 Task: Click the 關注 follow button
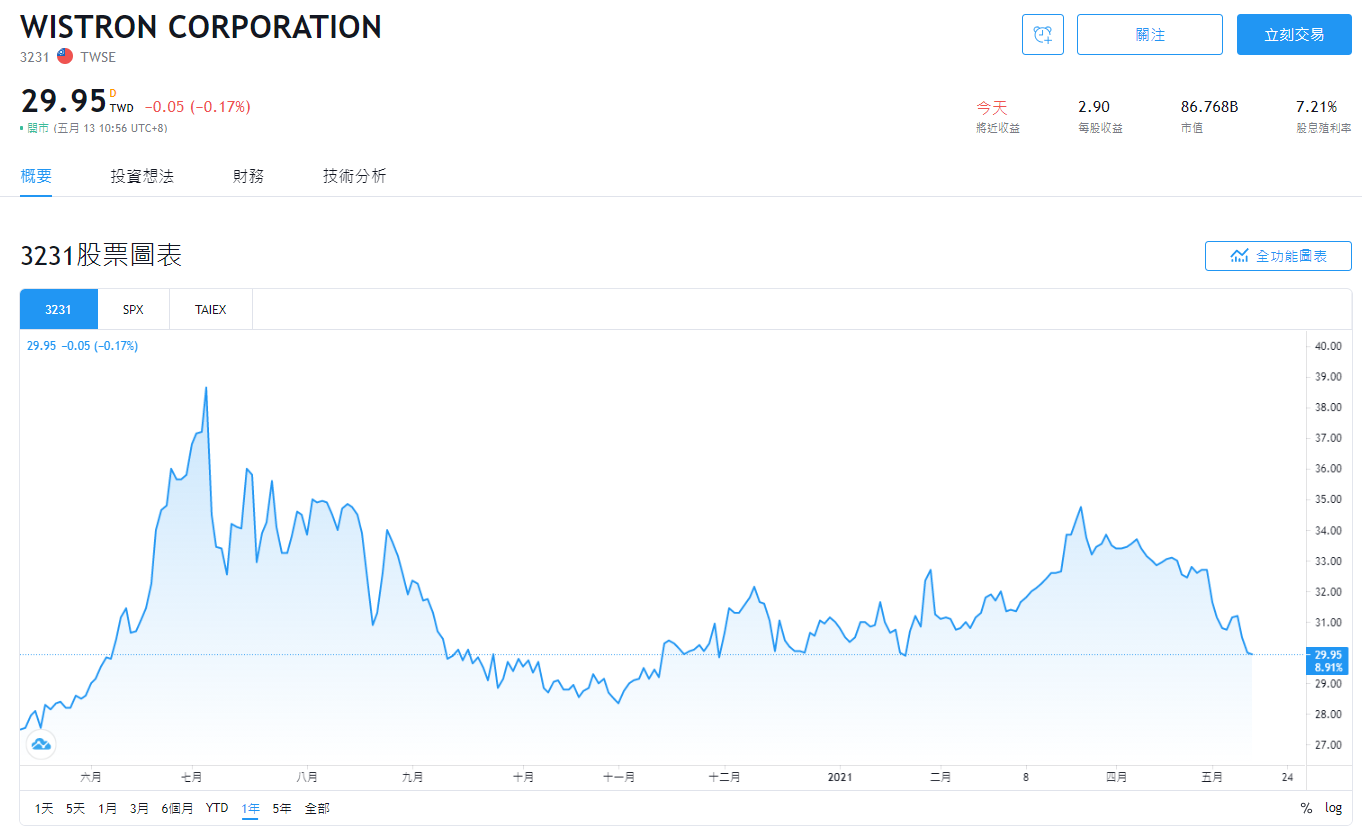coord(1150,35)
